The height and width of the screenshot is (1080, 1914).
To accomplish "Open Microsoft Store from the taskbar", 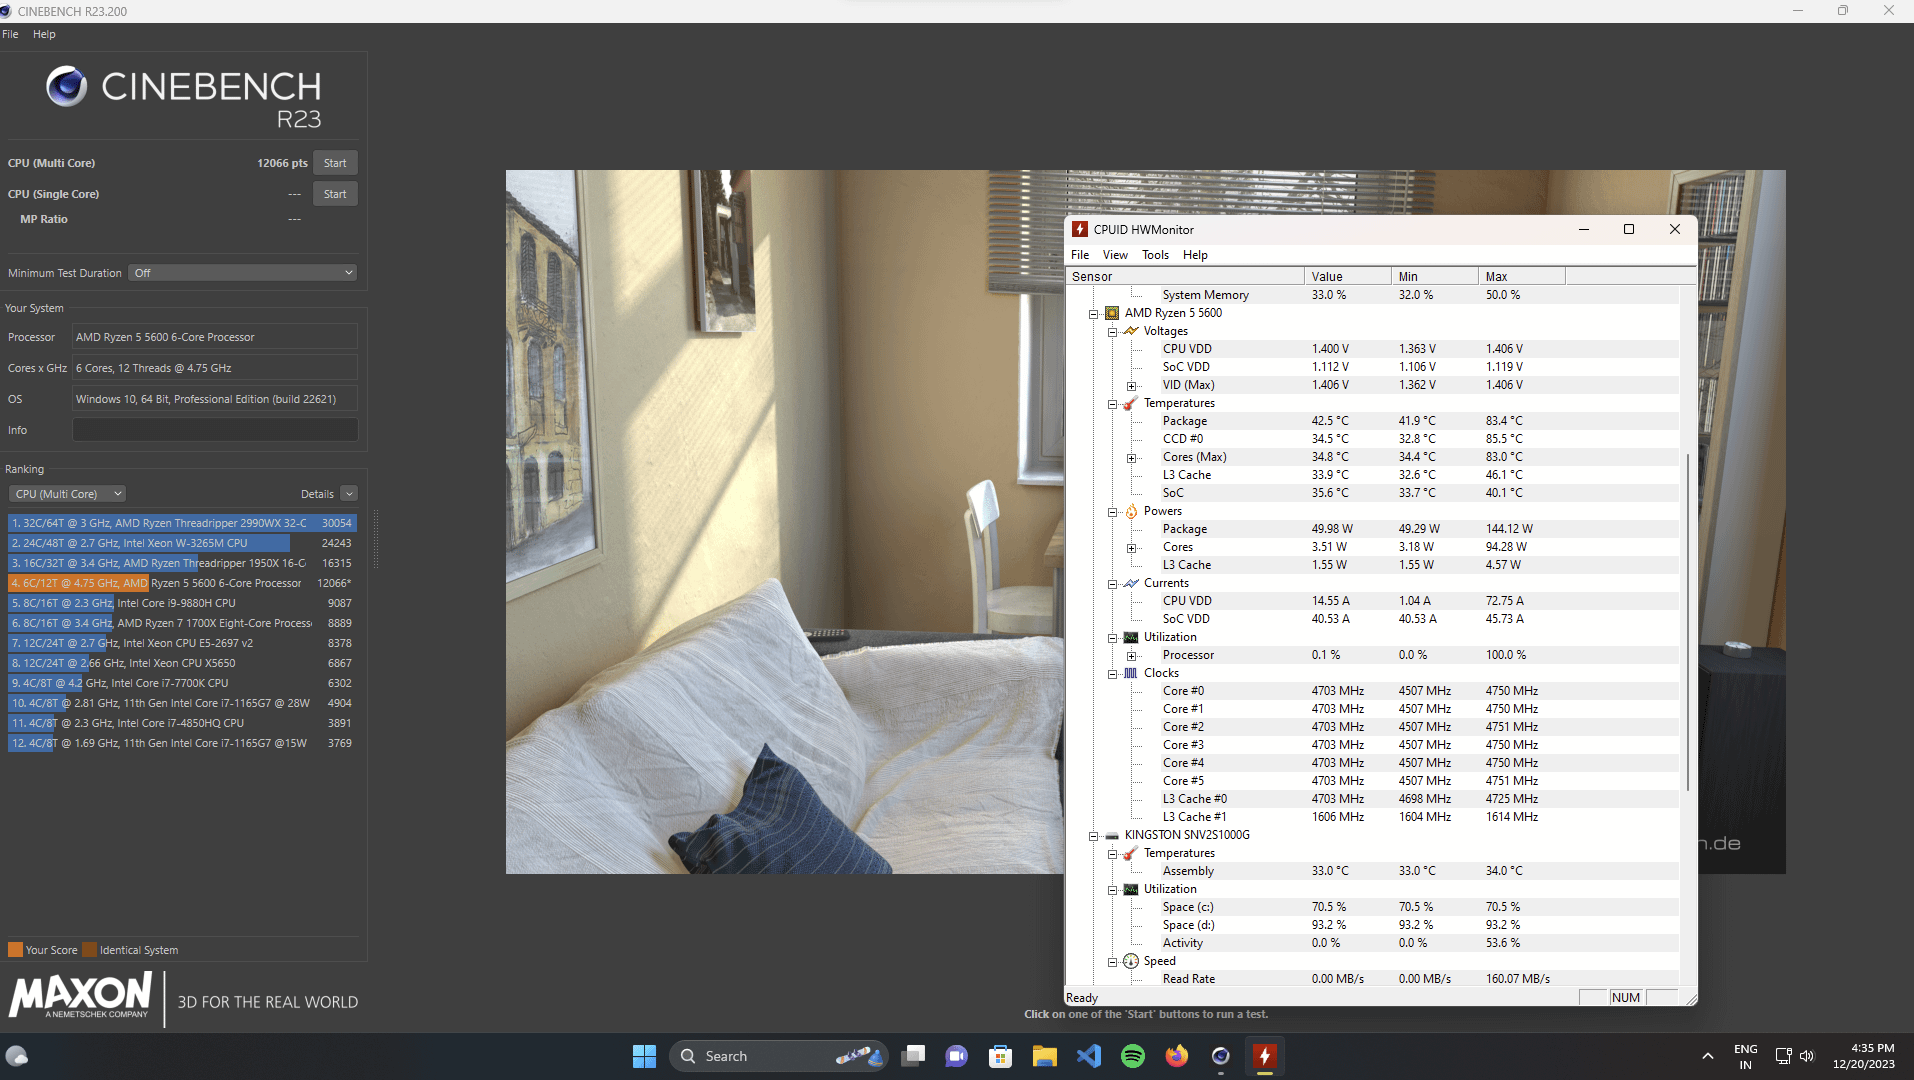I will tap(1001, 1056).
